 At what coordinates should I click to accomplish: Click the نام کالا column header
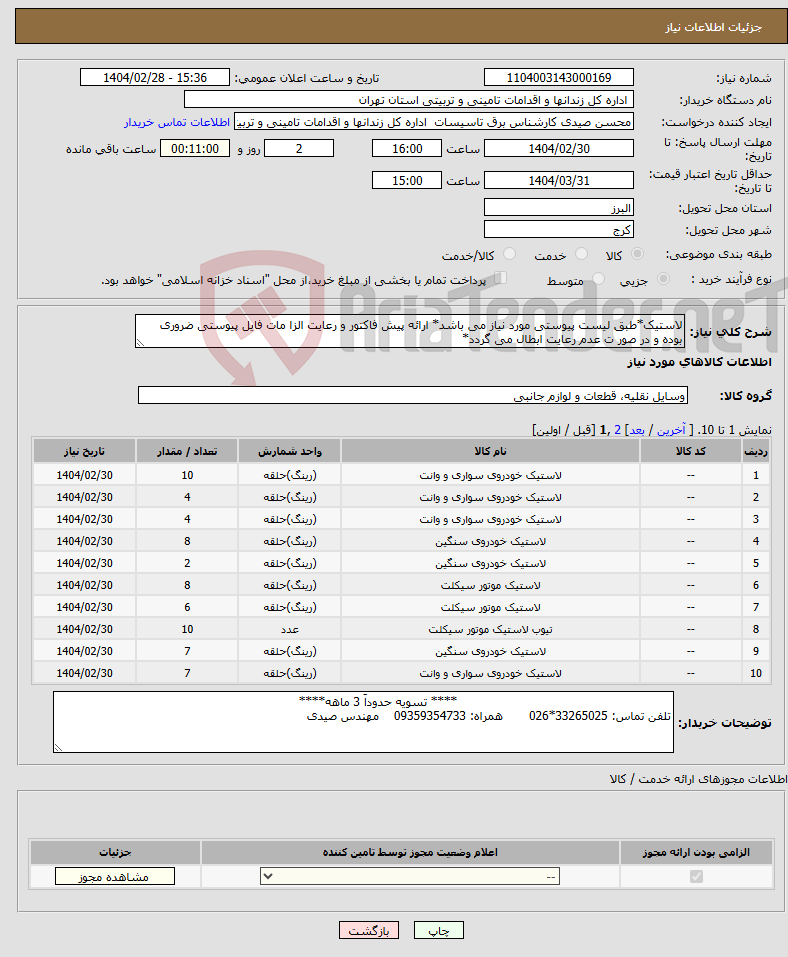pyautogui.click(x=490, y=451)
